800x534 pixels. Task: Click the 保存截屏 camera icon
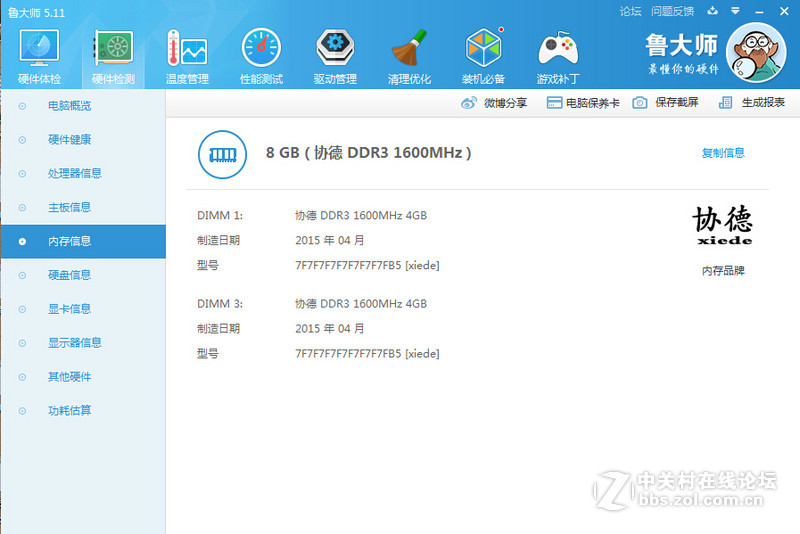tap(640, 103)
